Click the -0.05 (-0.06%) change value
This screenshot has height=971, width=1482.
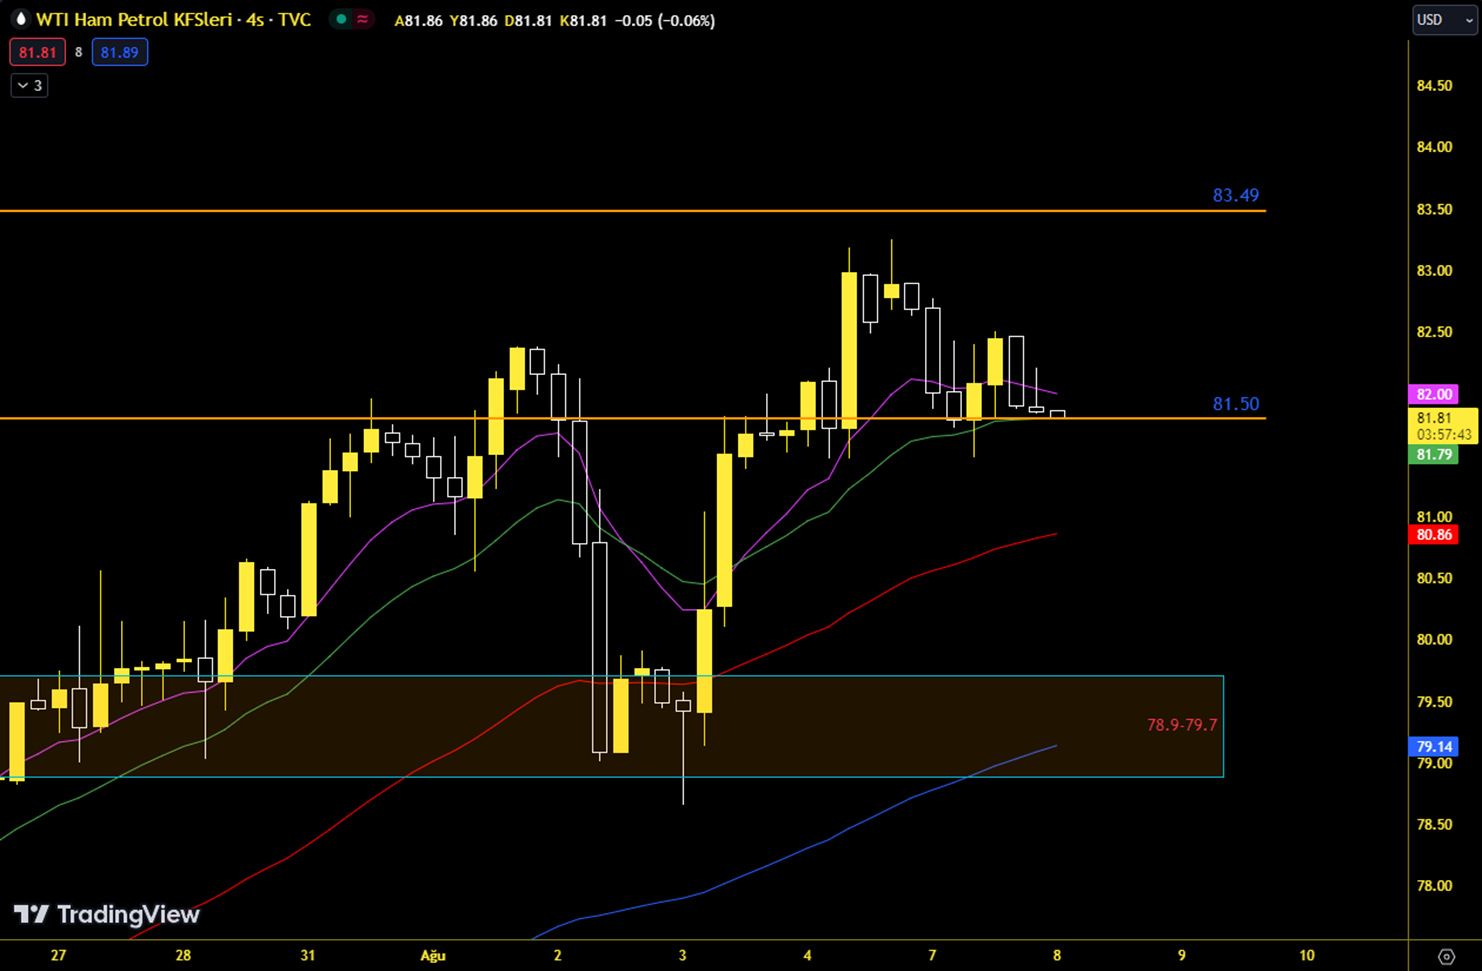[x=664, y=20]
